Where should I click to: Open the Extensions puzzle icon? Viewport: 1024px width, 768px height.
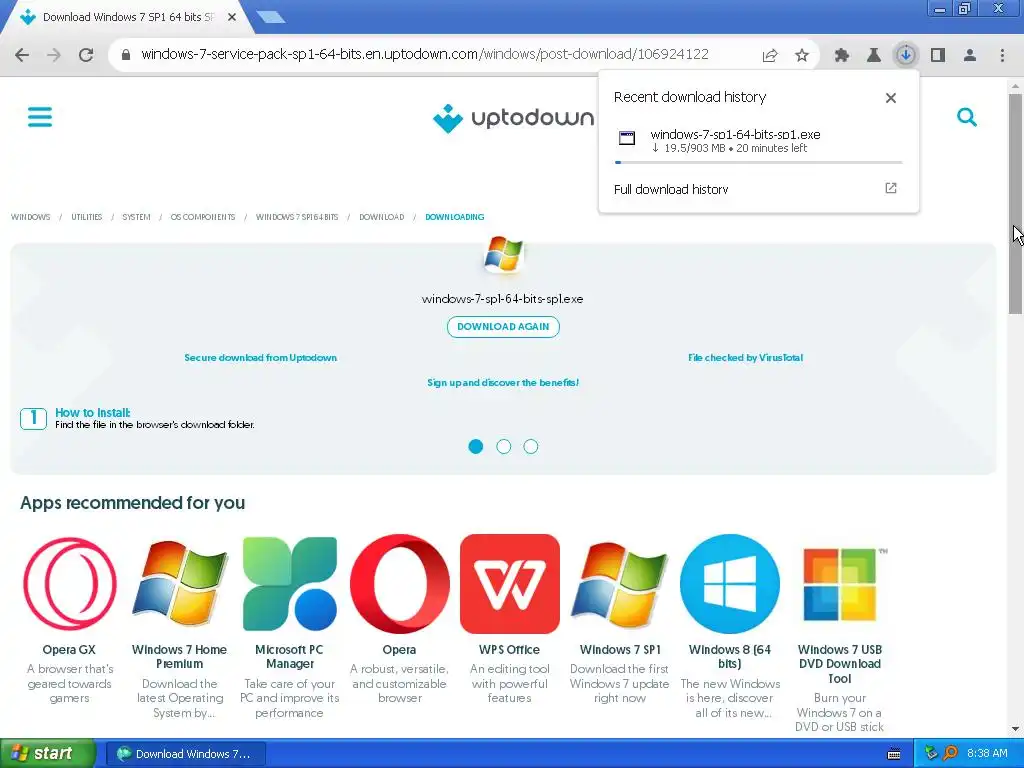coord(842,56)
